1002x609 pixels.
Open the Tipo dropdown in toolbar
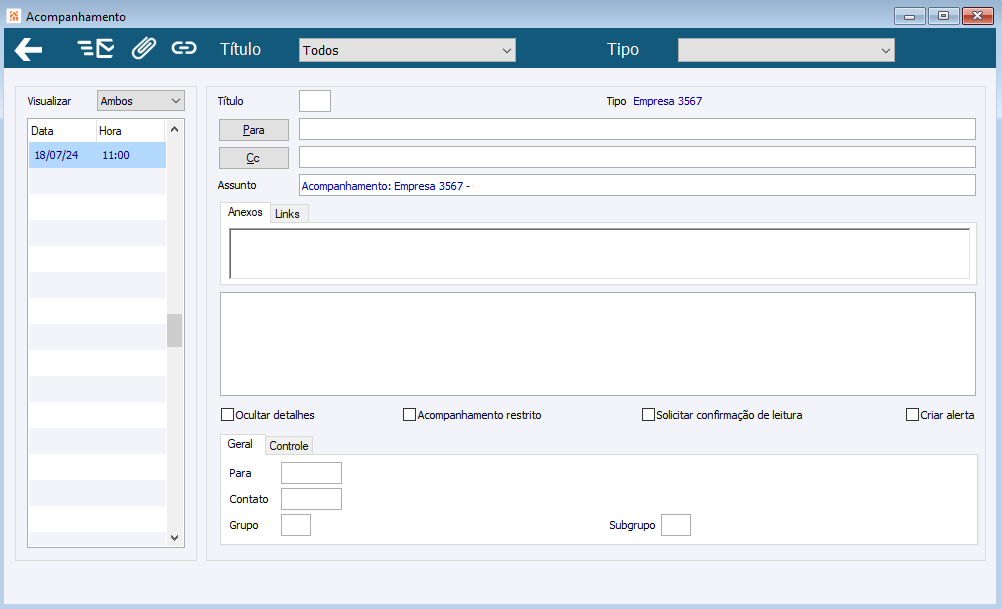[x=786, y=50]
